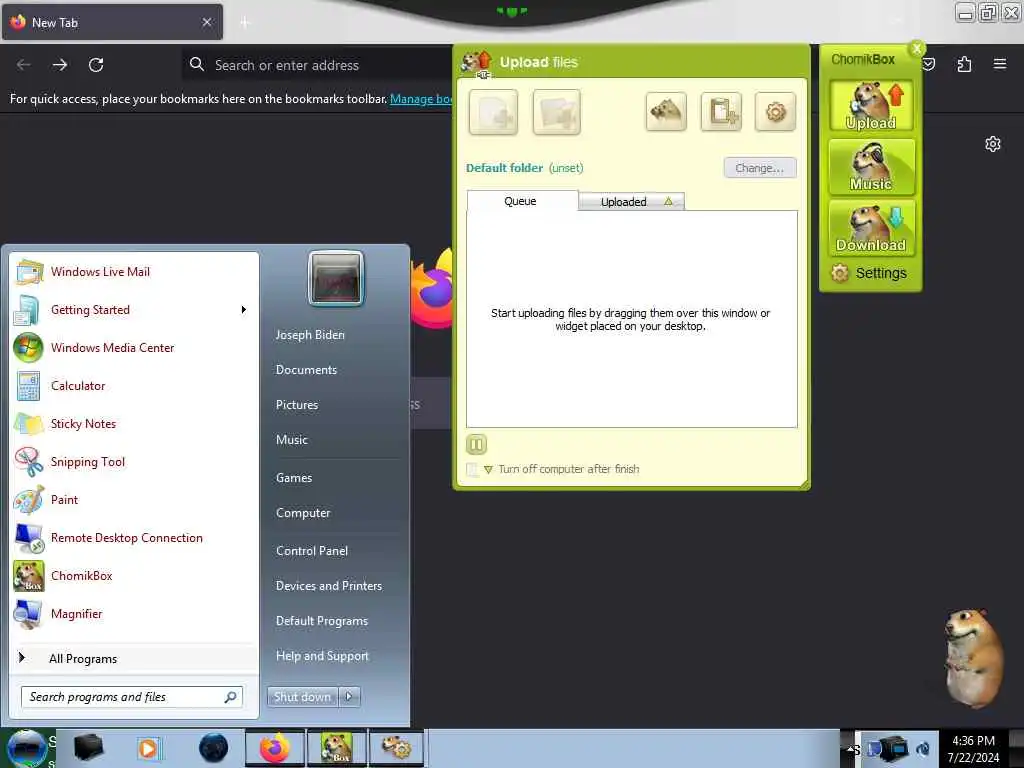Open Paint from Start menu
Screen dimensions: 1024x768
click(x=134, y=500)
